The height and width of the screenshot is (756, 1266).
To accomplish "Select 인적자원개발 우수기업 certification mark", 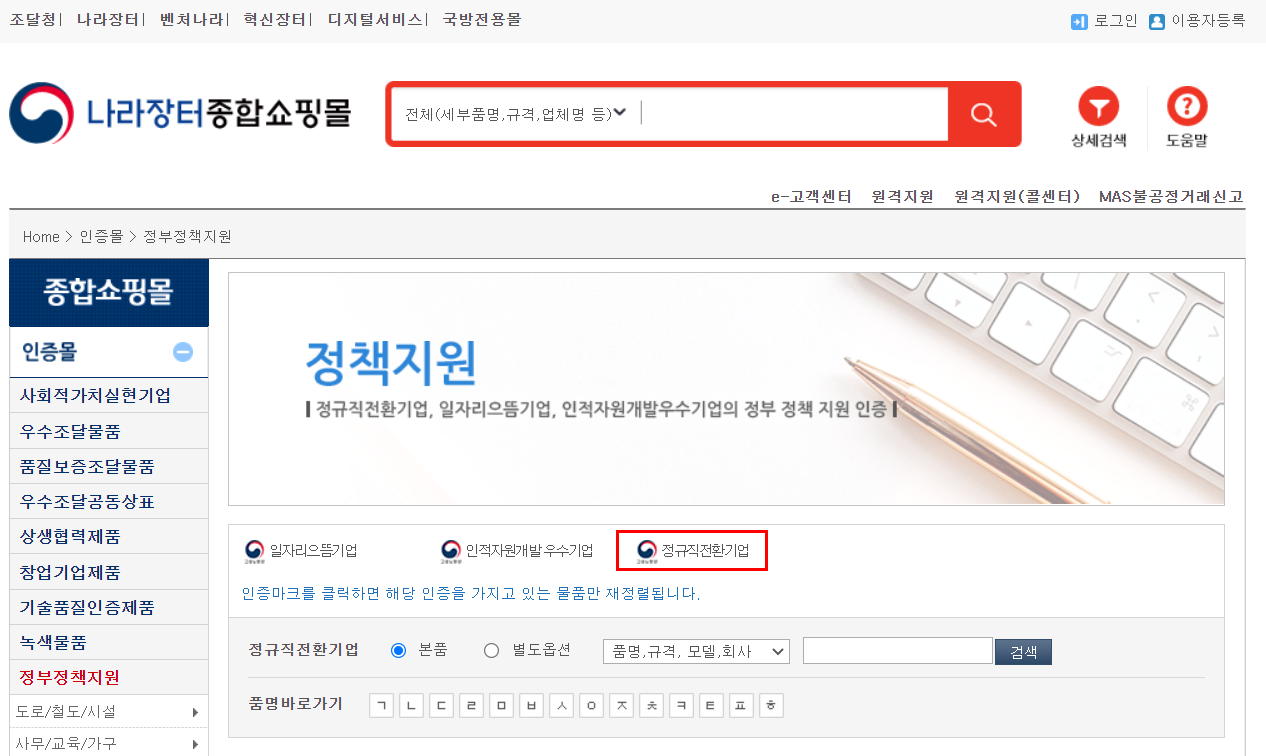I will point(517,551).
